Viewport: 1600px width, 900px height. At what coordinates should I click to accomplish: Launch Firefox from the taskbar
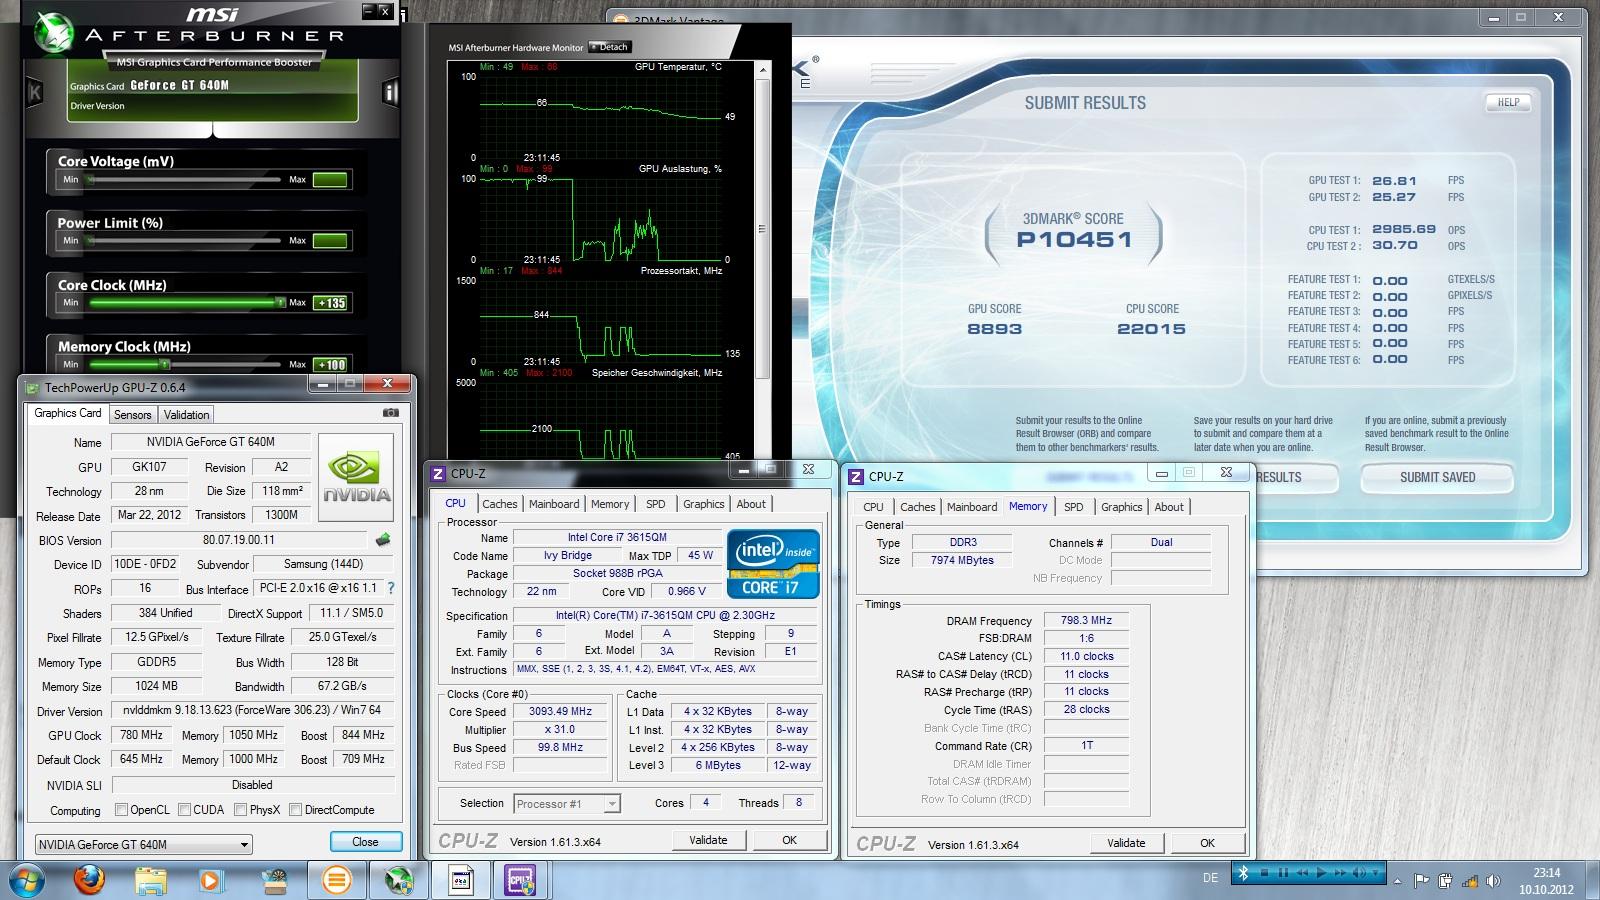pos(89,880)
